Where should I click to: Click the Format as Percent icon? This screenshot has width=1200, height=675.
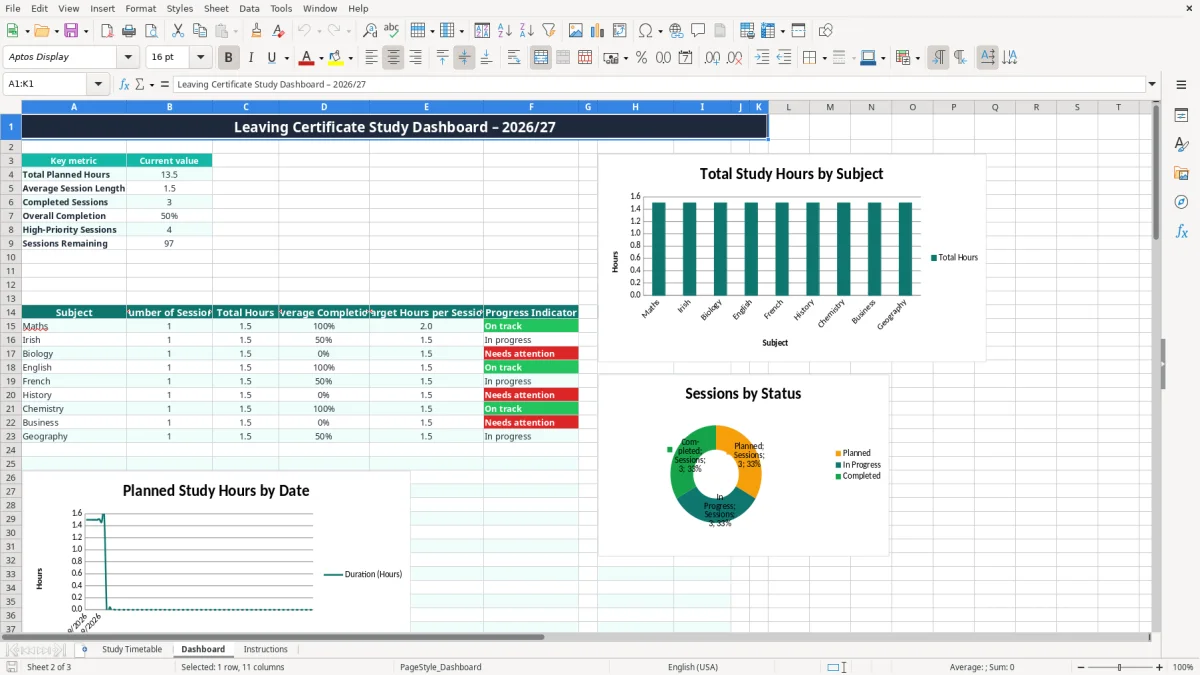(641, 58)
